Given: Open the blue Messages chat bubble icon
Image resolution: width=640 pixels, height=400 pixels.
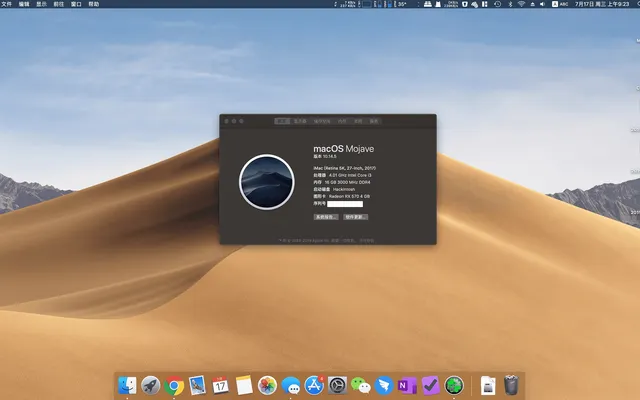Looking at the screenshot, I should coord(291,385).
